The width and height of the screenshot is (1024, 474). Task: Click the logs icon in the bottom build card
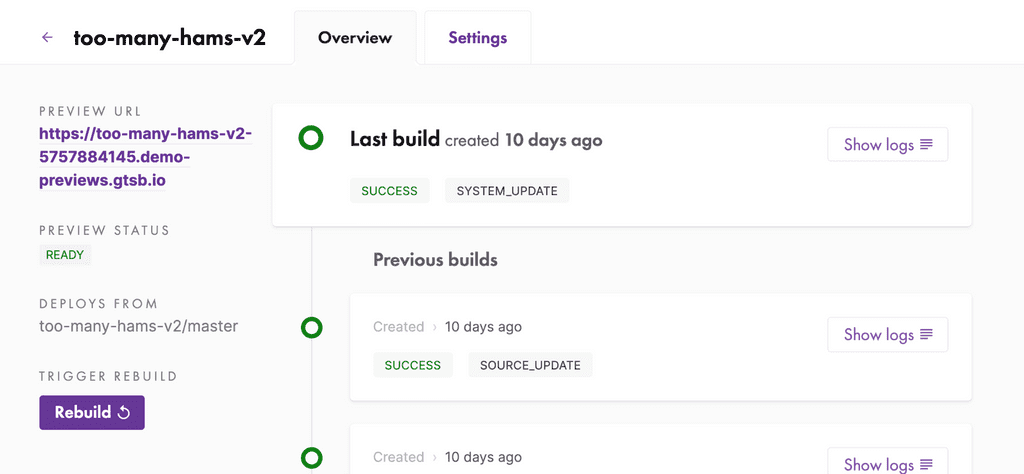[x=926, y=464]
